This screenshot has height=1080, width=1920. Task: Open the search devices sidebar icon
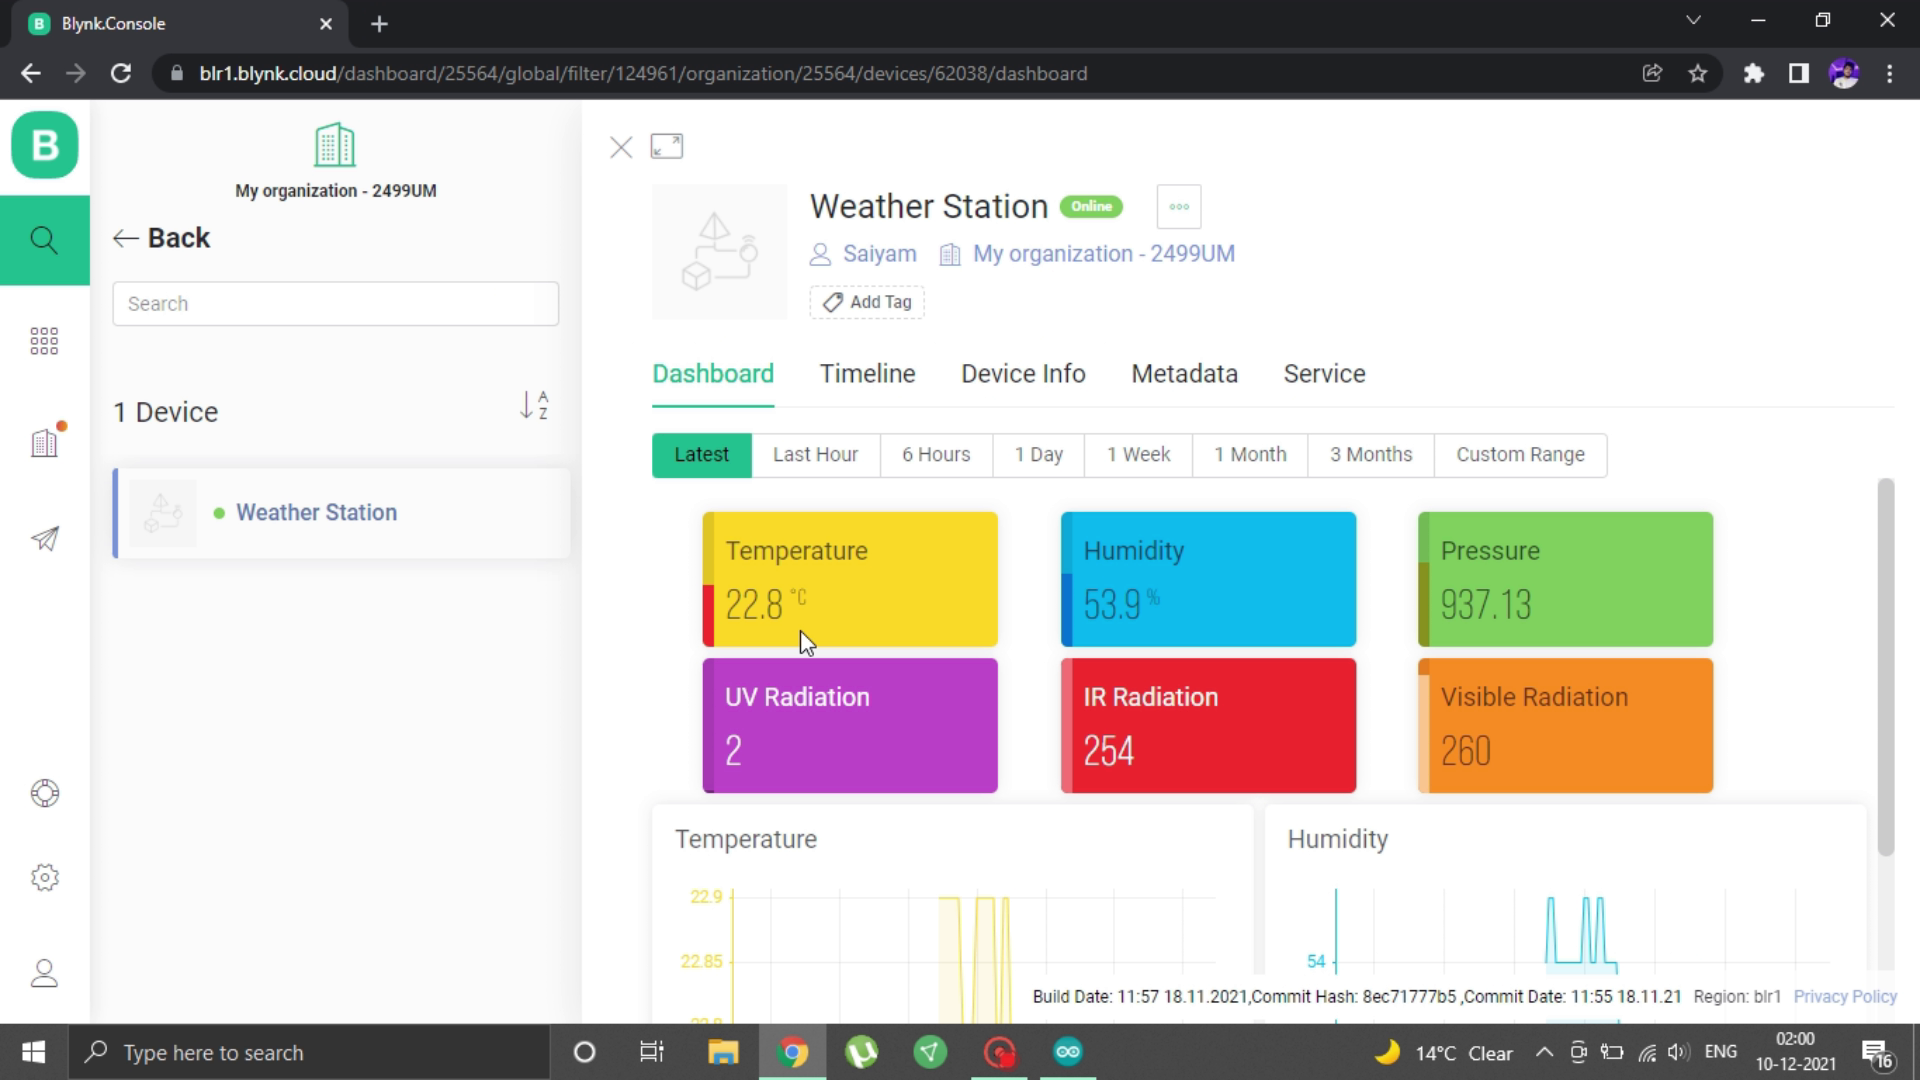tap(44, 240)
